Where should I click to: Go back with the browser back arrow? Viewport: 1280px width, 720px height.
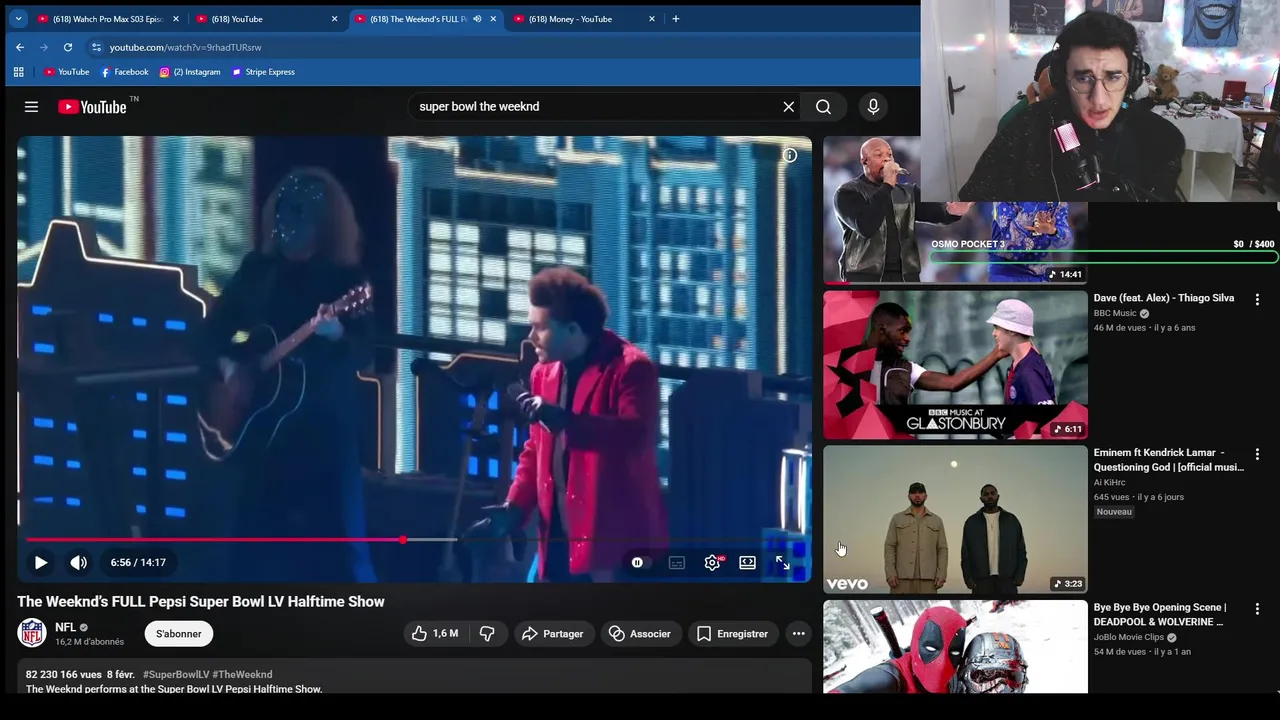tap(20, 47)
